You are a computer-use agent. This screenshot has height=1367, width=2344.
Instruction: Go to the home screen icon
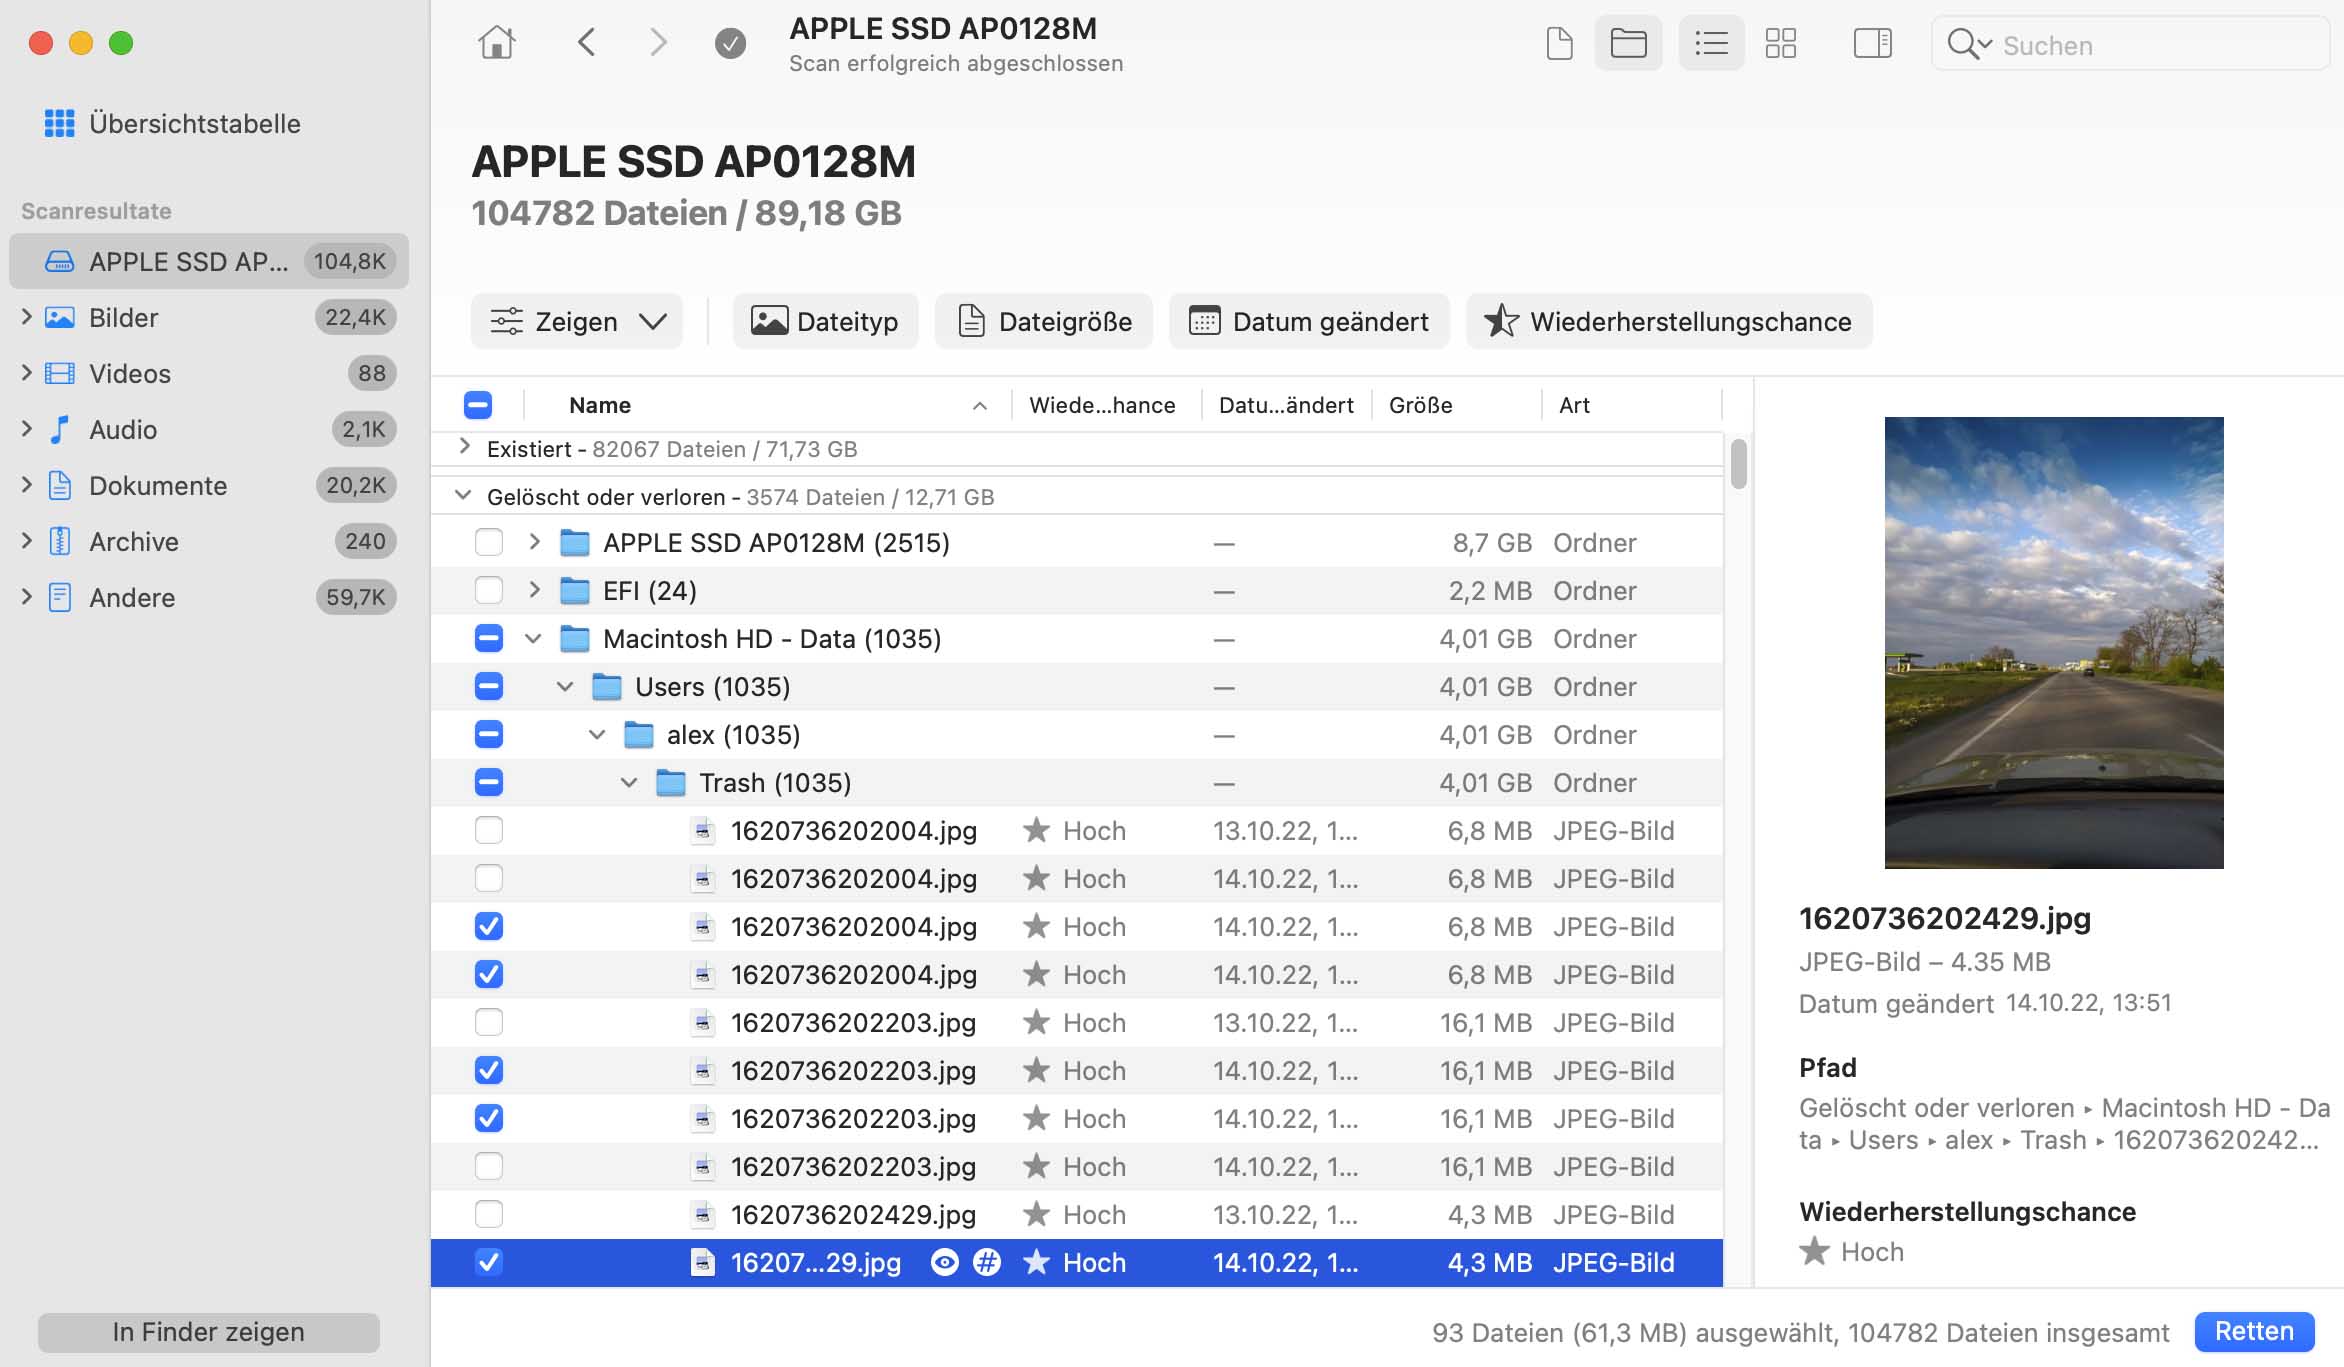[x=496, y=42]
